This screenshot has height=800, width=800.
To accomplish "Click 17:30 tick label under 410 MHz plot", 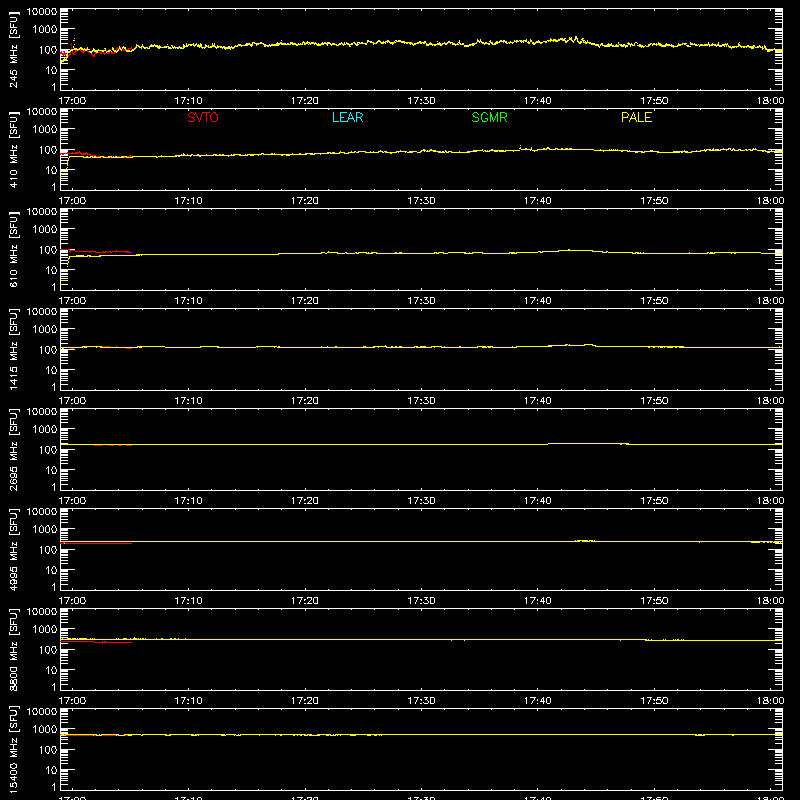I will tap(421, 201).
